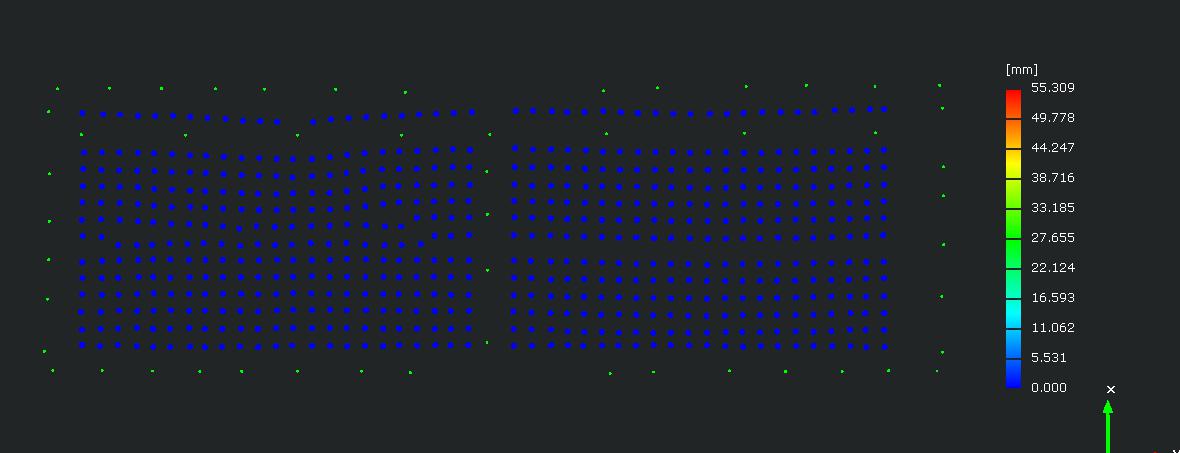The image size is (1180, 453).
Task: Pick the 49.778 scale label
Action: click(x=1052, y=118)
